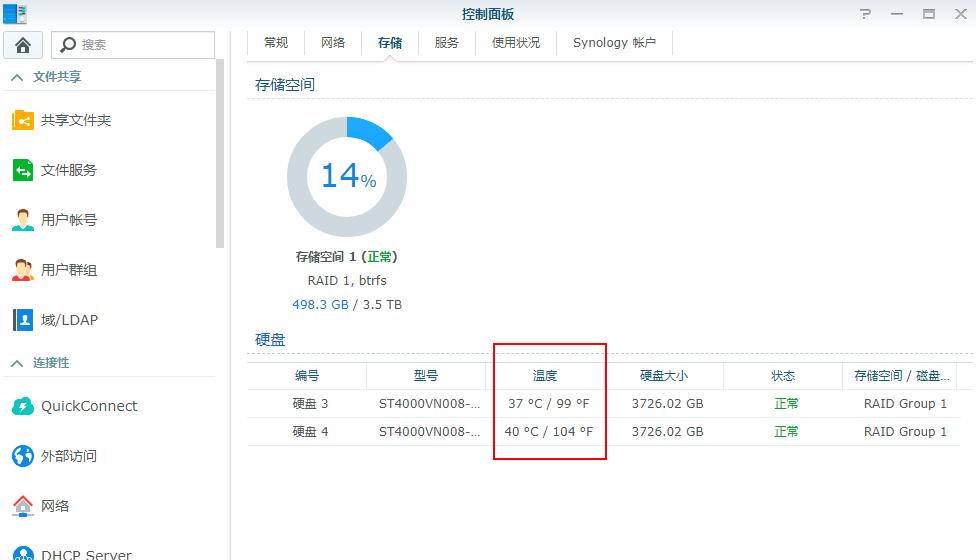Screen dimensions: 976x560
Task: Click the 编号 column header
Action: [307, 376]
